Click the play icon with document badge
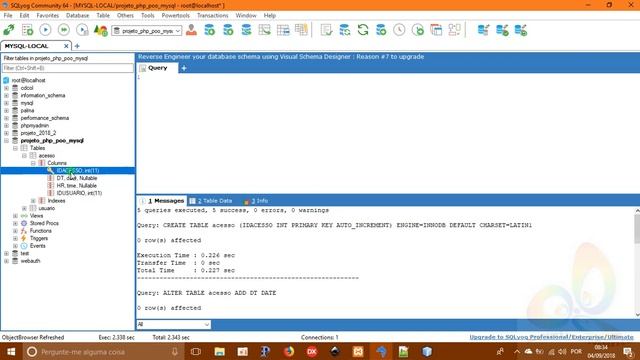The width and height of the screenshot is (640, 360). pos(82,30)
